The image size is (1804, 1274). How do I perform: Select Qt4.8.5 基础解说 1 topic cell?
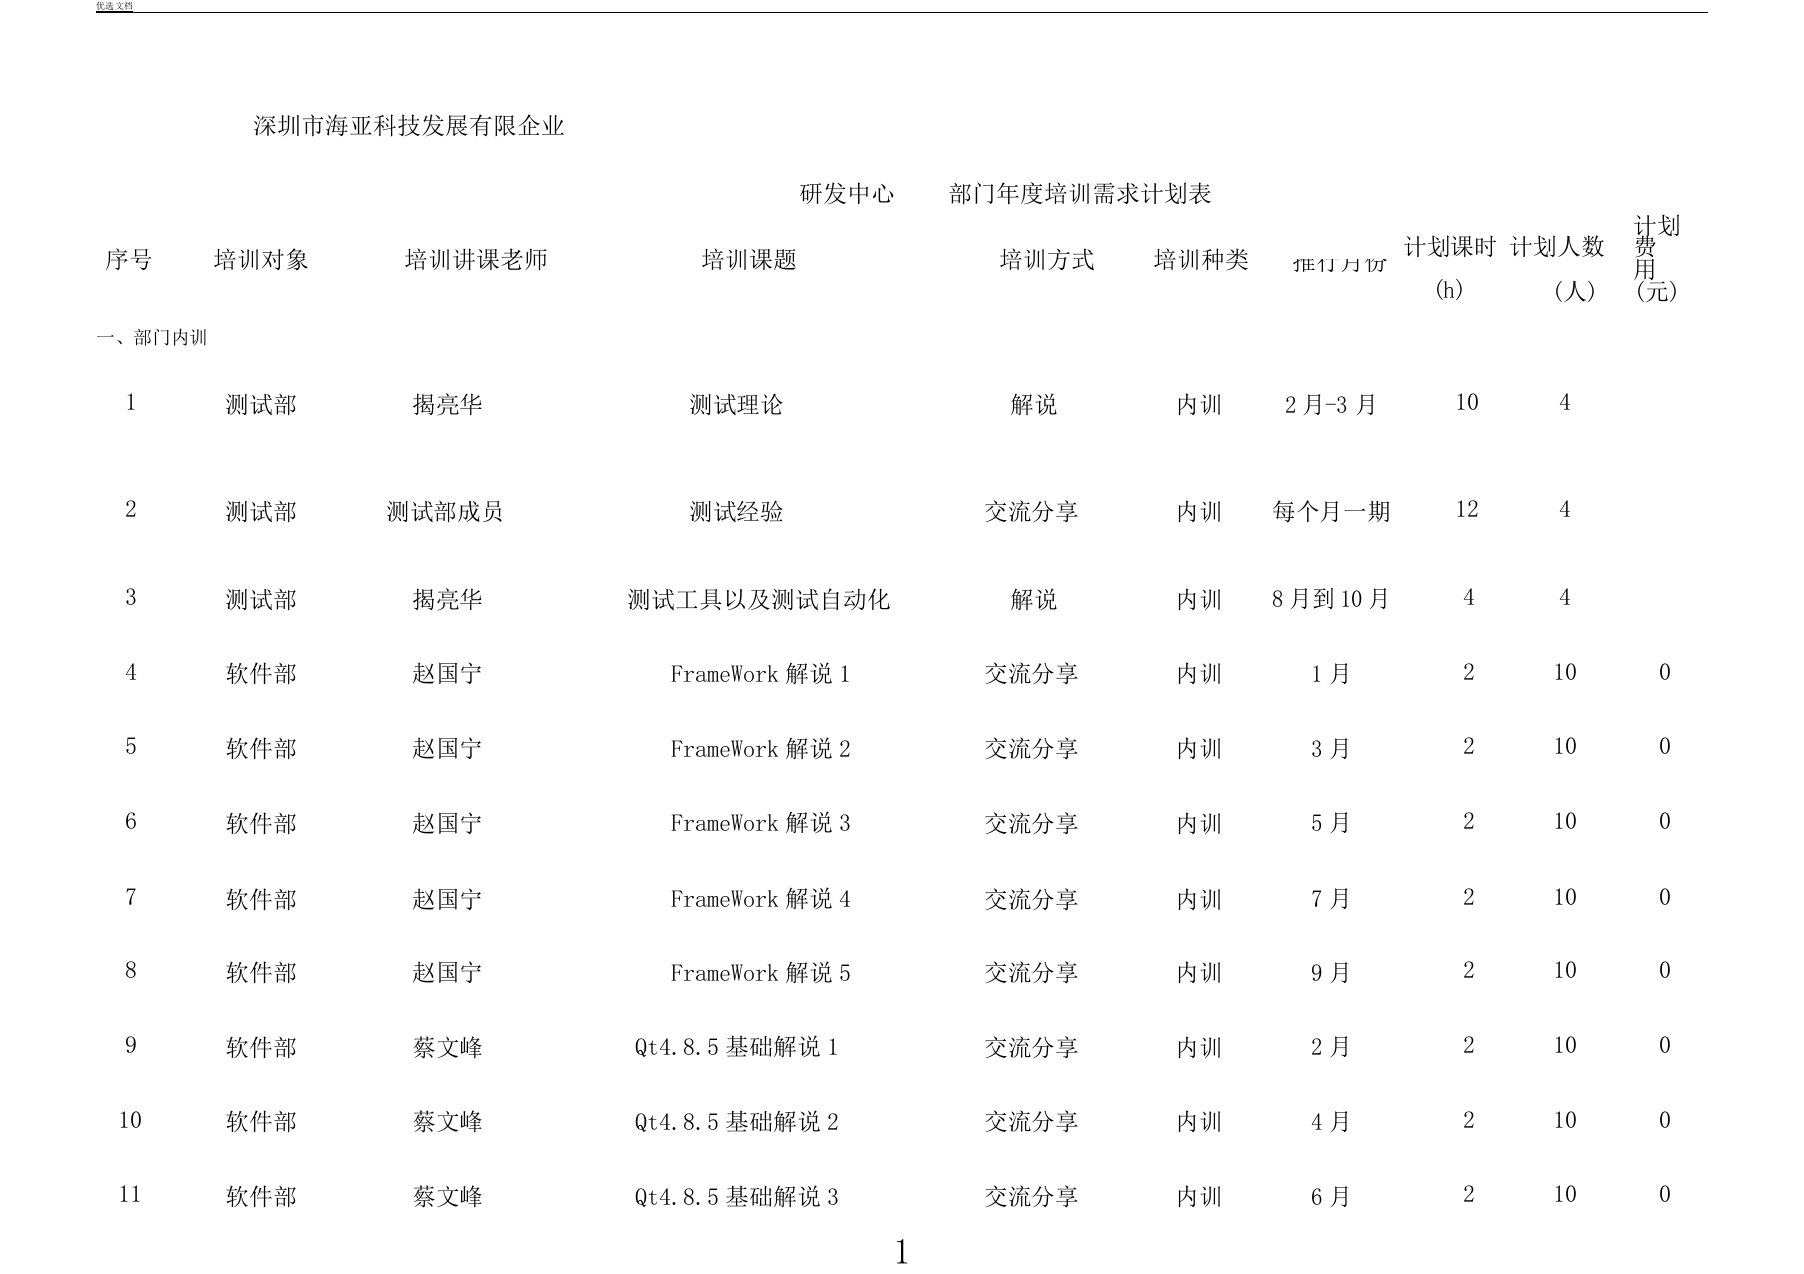click(736, 1047)
